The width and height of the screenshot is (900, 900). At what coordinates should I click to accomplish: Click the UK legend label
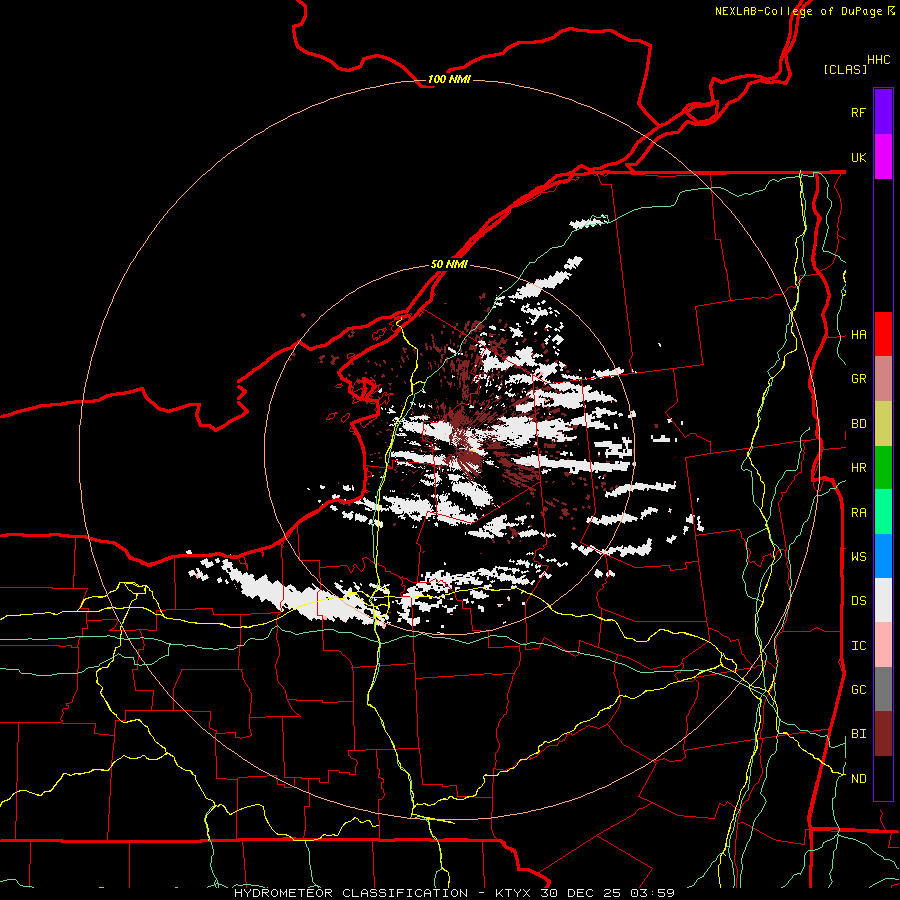[859, 157]
